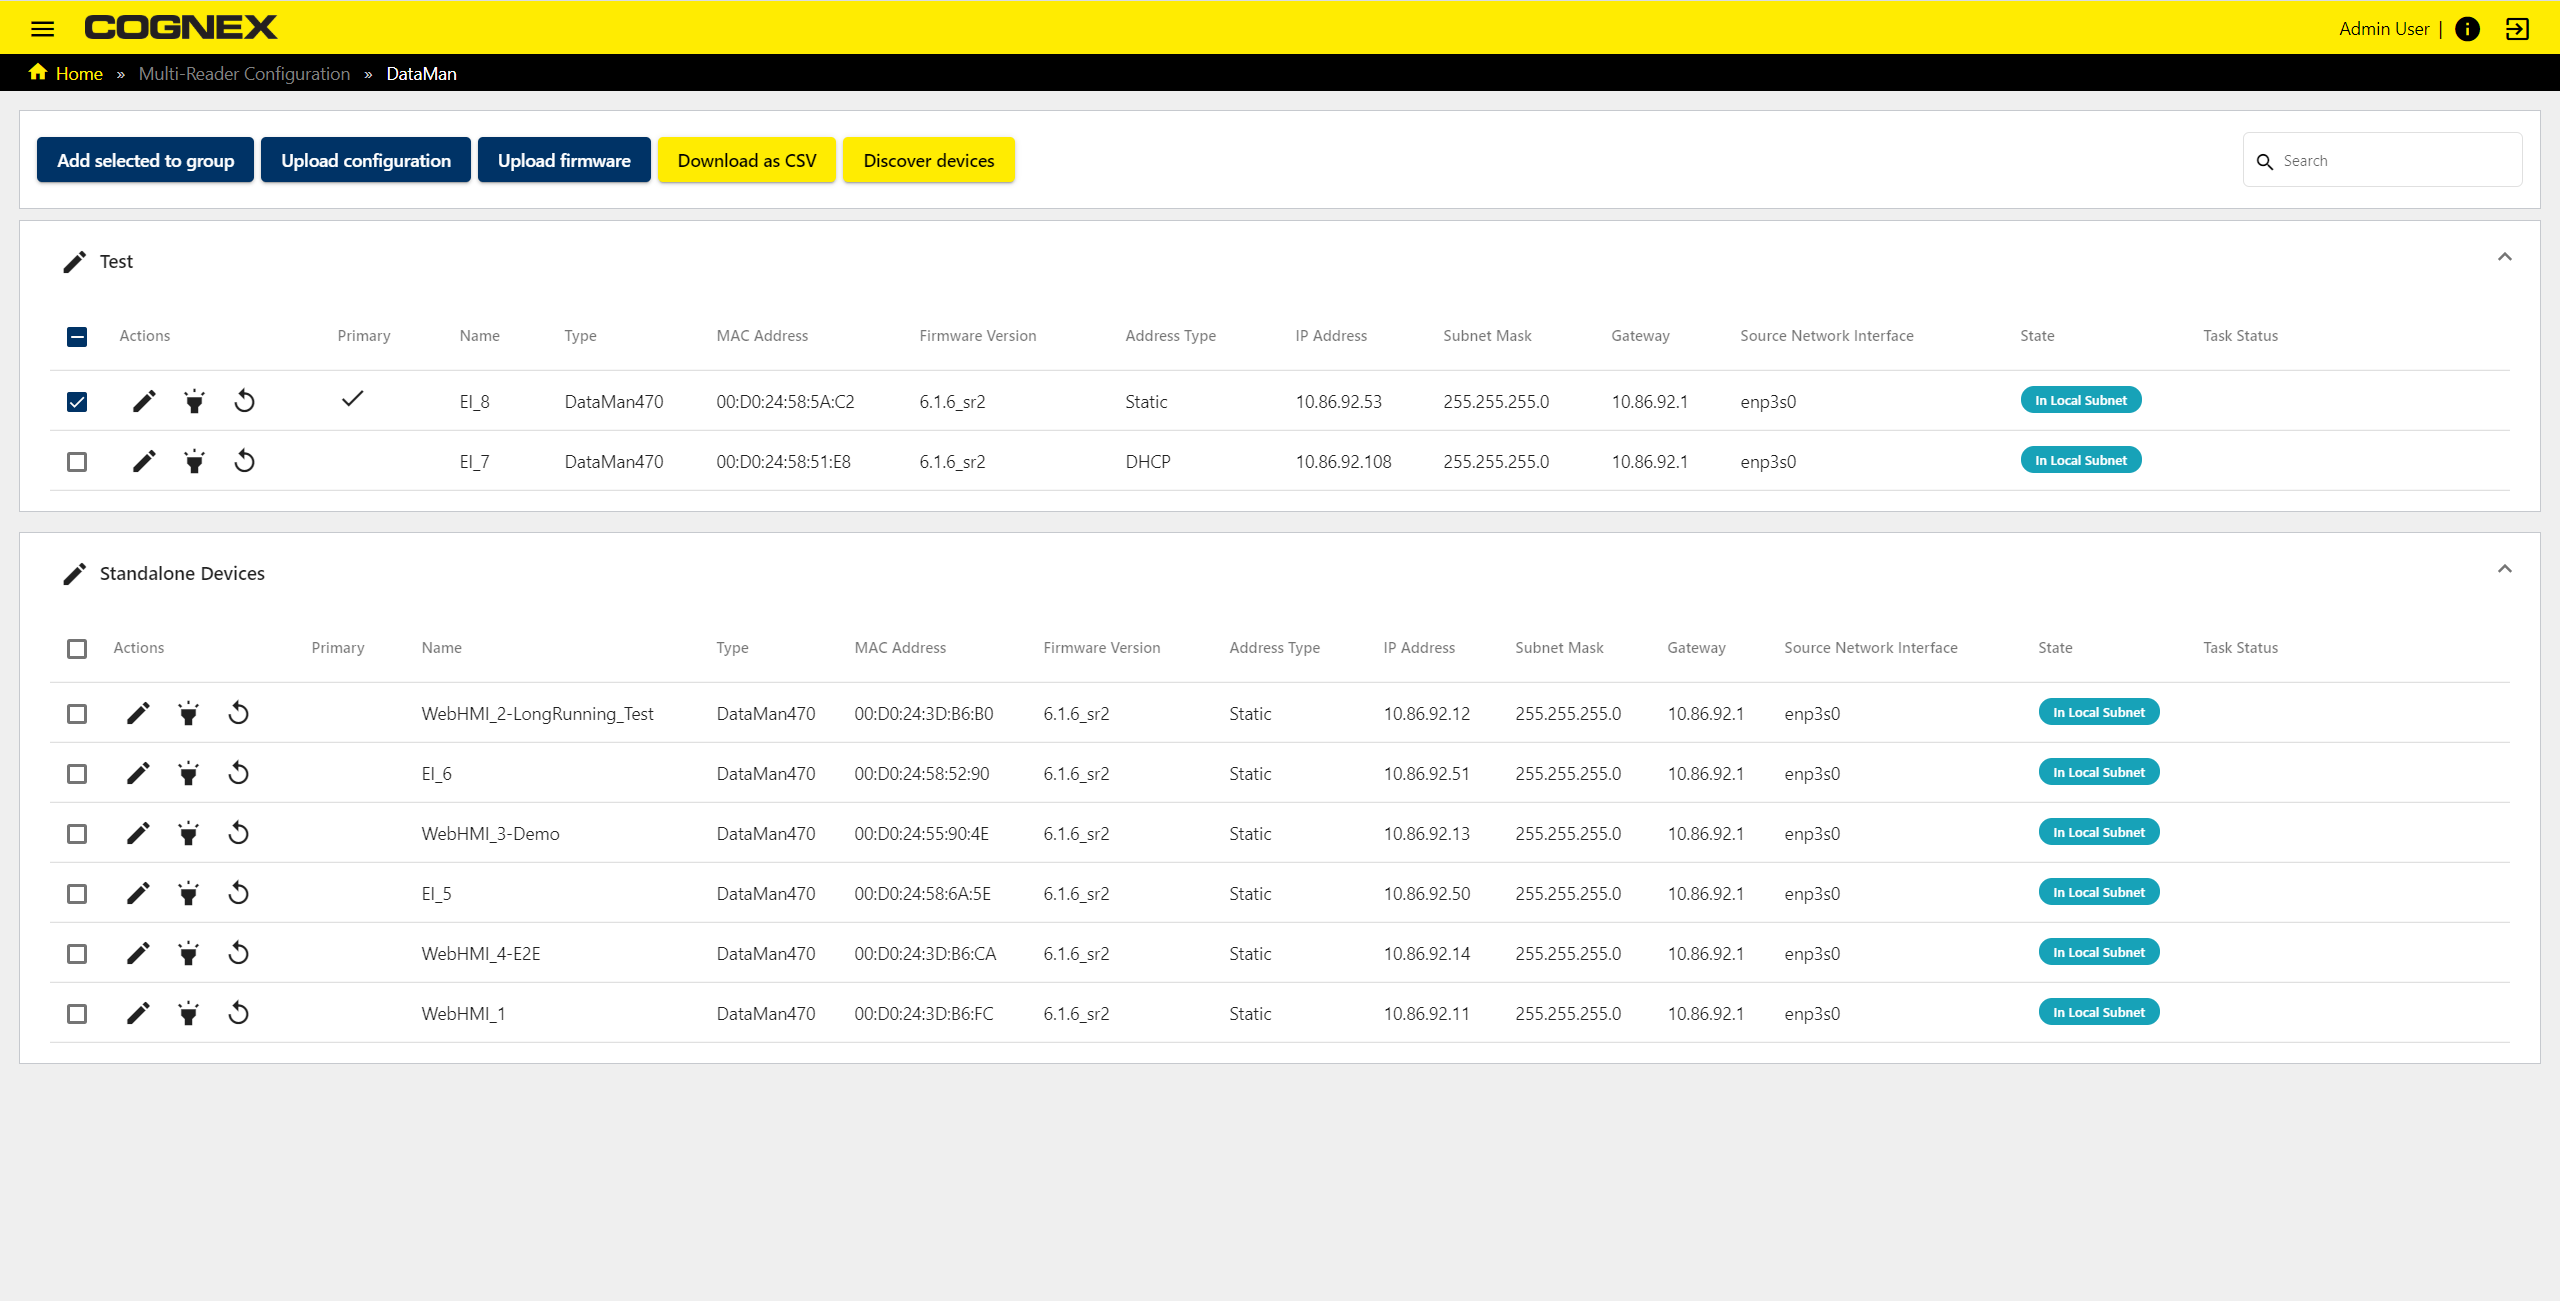Collapse the Standalone Devices section
Screen dimensions: 2560x1301
click(x=2505, y=568)
